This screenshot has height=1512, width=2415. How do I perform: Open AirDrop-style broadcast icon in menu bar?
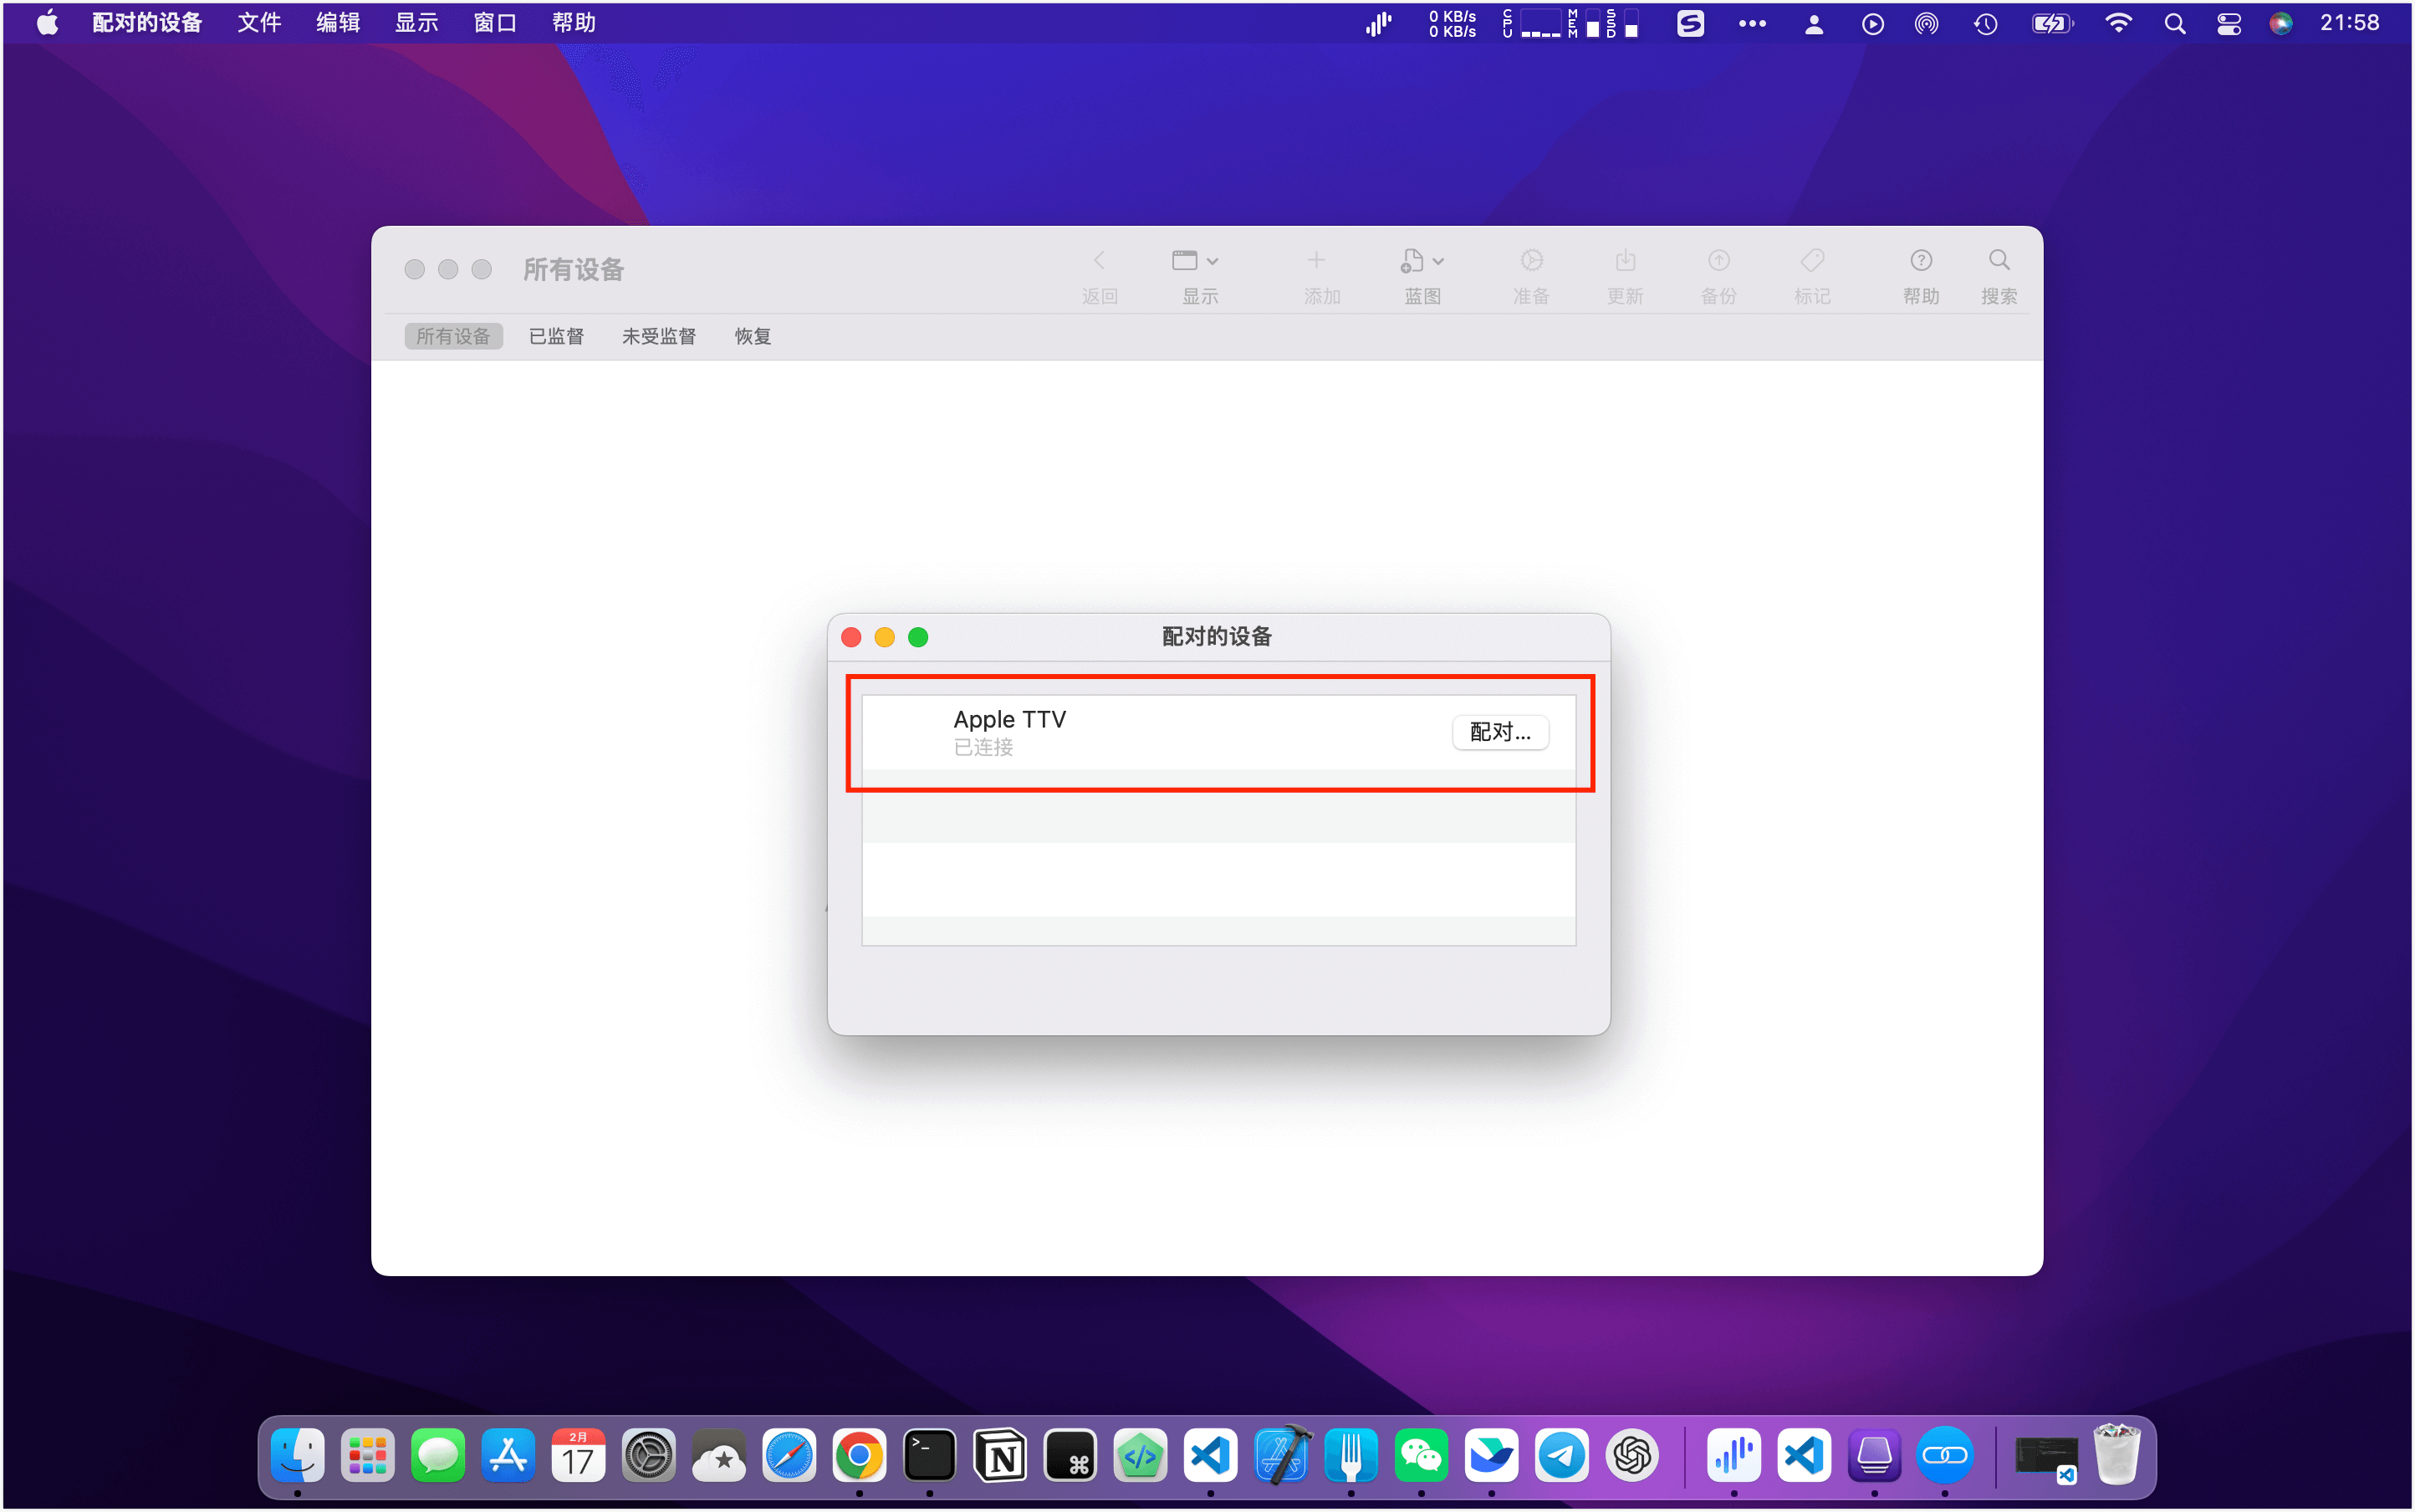tap(1926, 23)
